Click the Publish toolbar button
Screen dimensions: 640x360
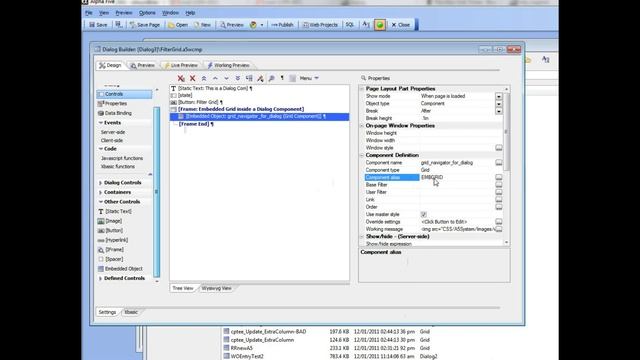tap(282, 25)
